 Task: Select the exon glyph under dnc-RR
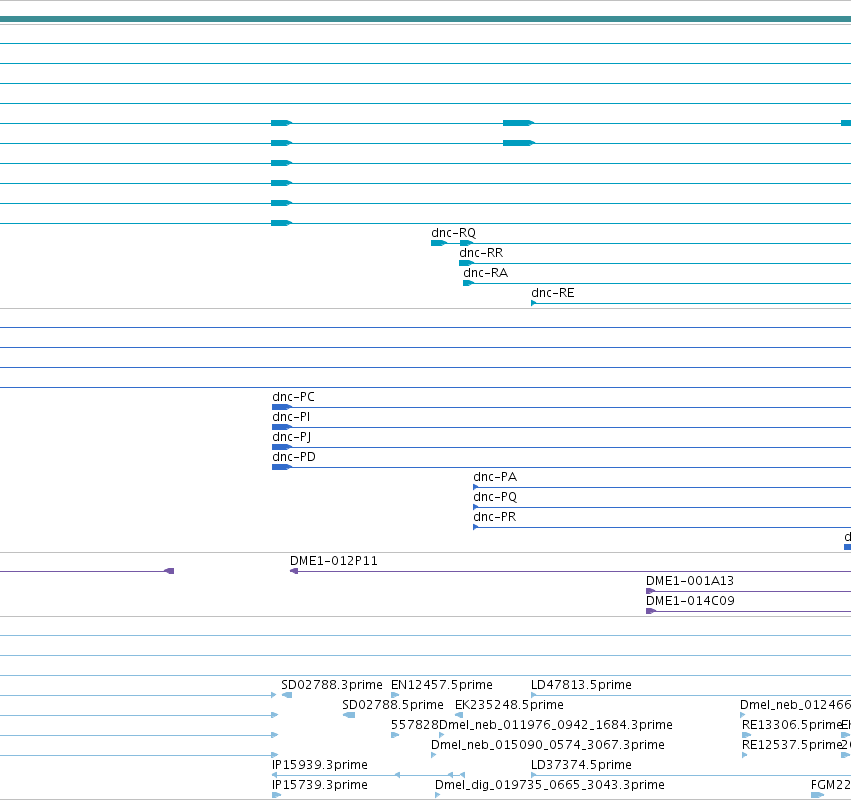[x=466, y=263]
